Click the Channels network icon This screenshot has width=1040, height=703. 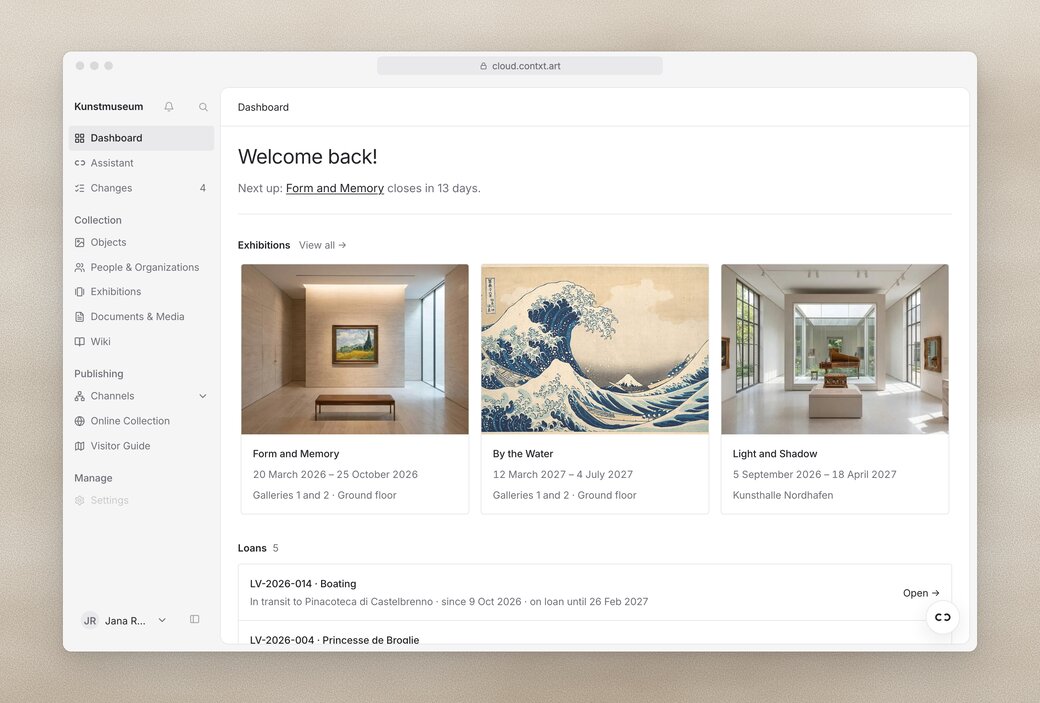coord(80,396)
